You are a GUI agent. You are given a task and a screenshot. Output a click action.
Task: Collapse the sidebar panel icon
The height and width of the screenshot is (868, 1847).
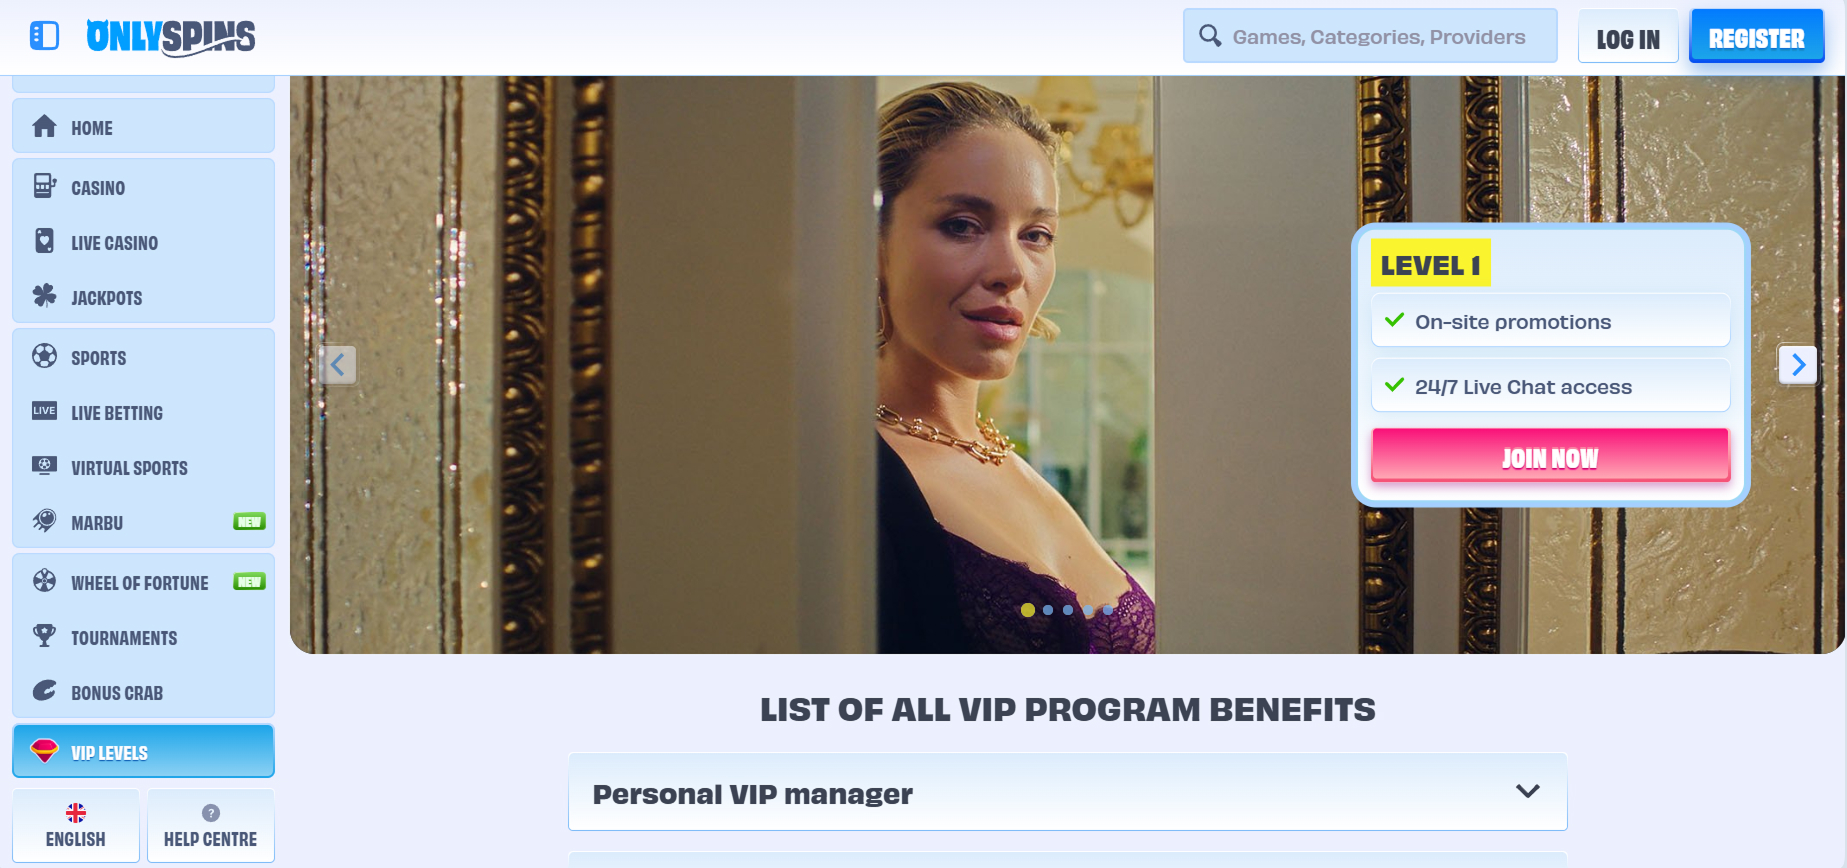coord(44,36)
